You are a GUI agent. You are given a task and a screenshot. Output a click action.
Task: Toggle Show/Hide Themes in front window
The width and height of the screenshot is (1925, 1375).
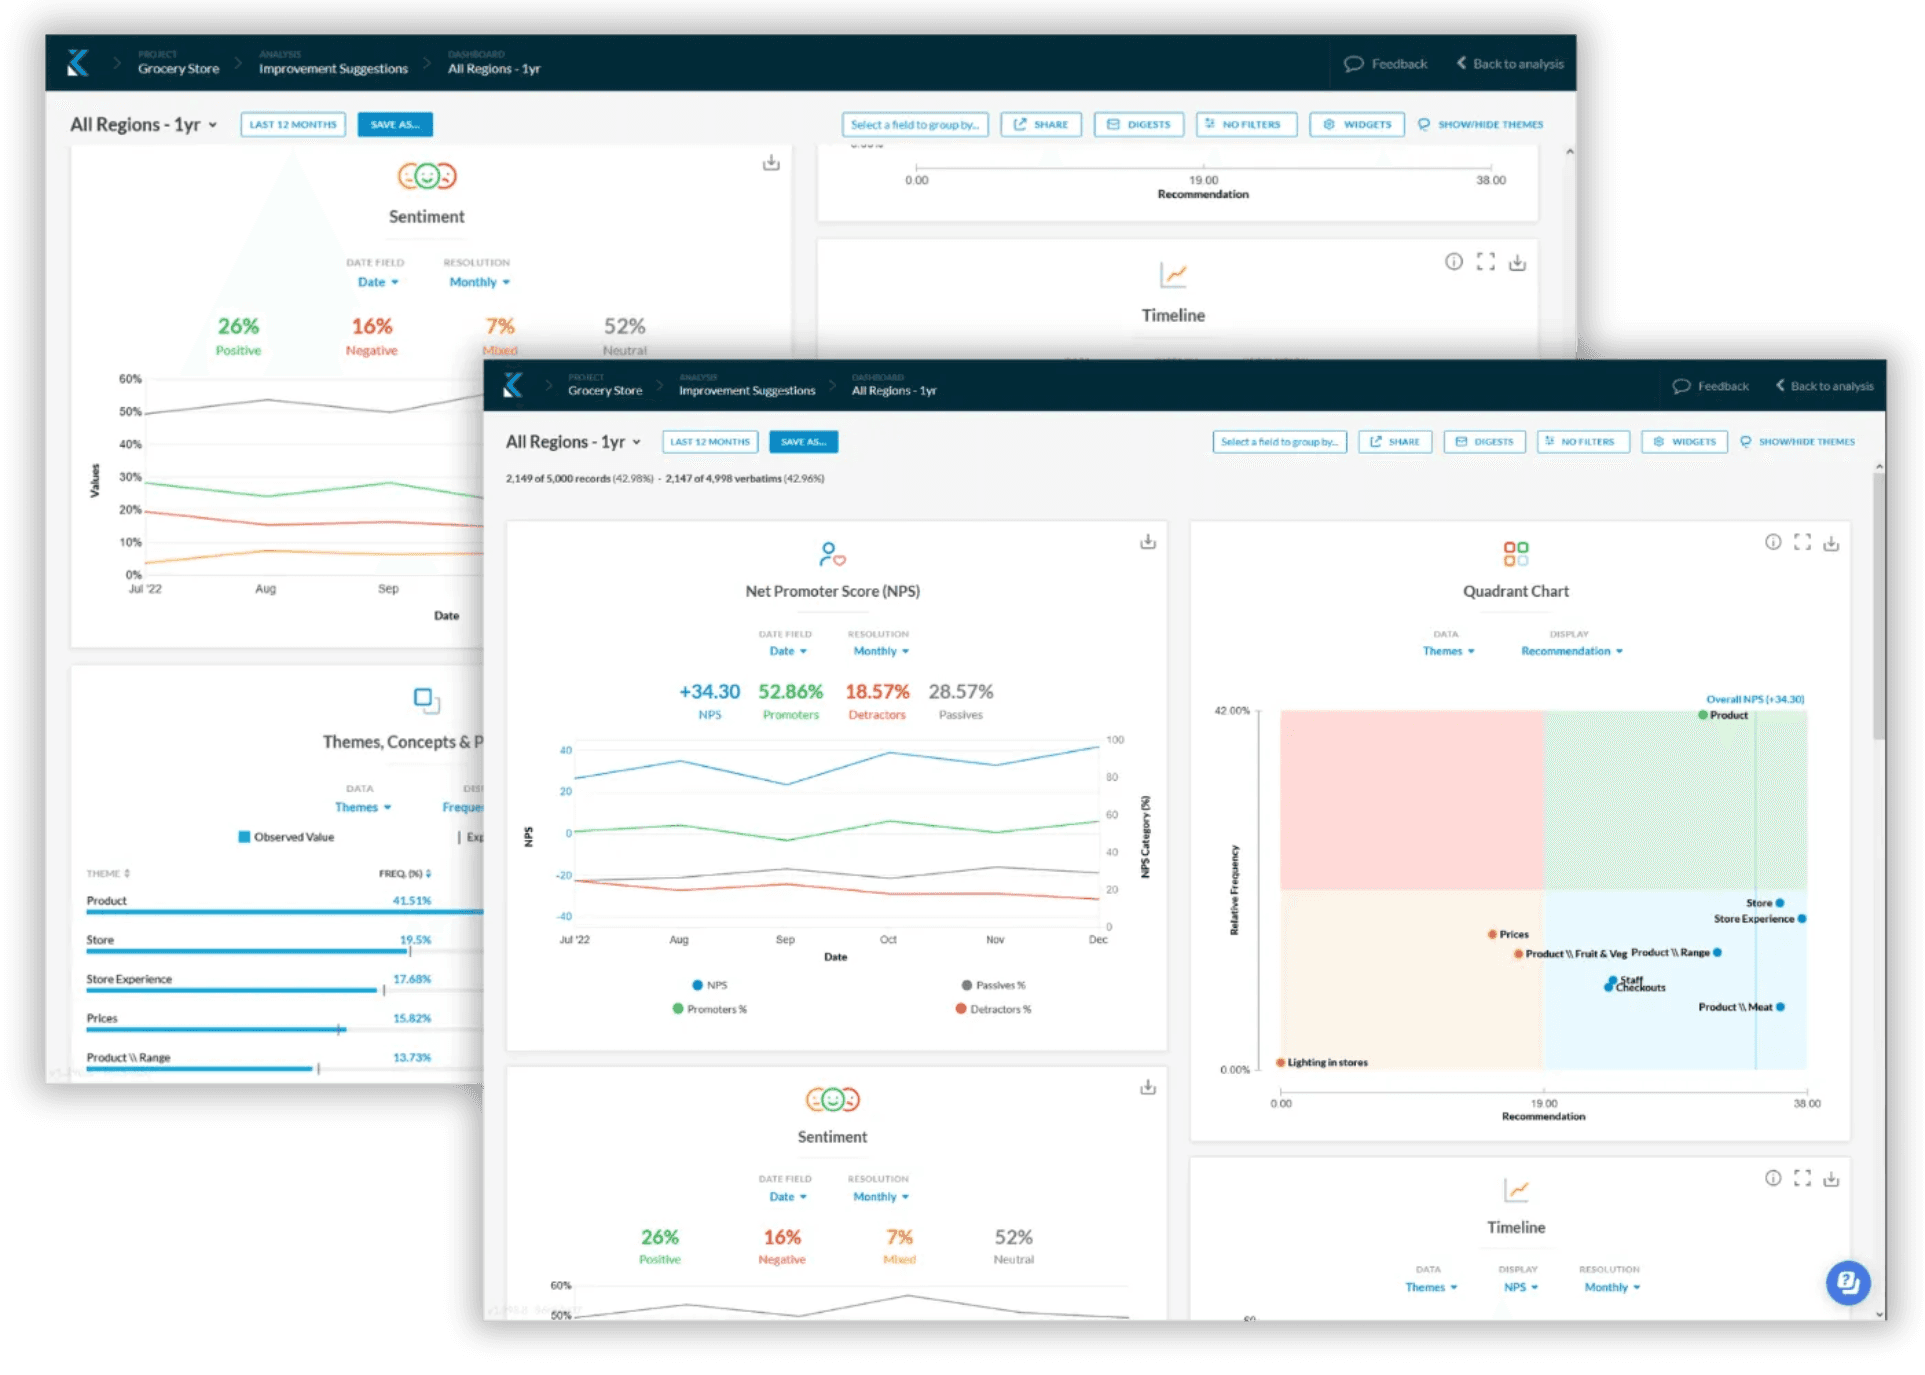click(x=1798, y=442)
